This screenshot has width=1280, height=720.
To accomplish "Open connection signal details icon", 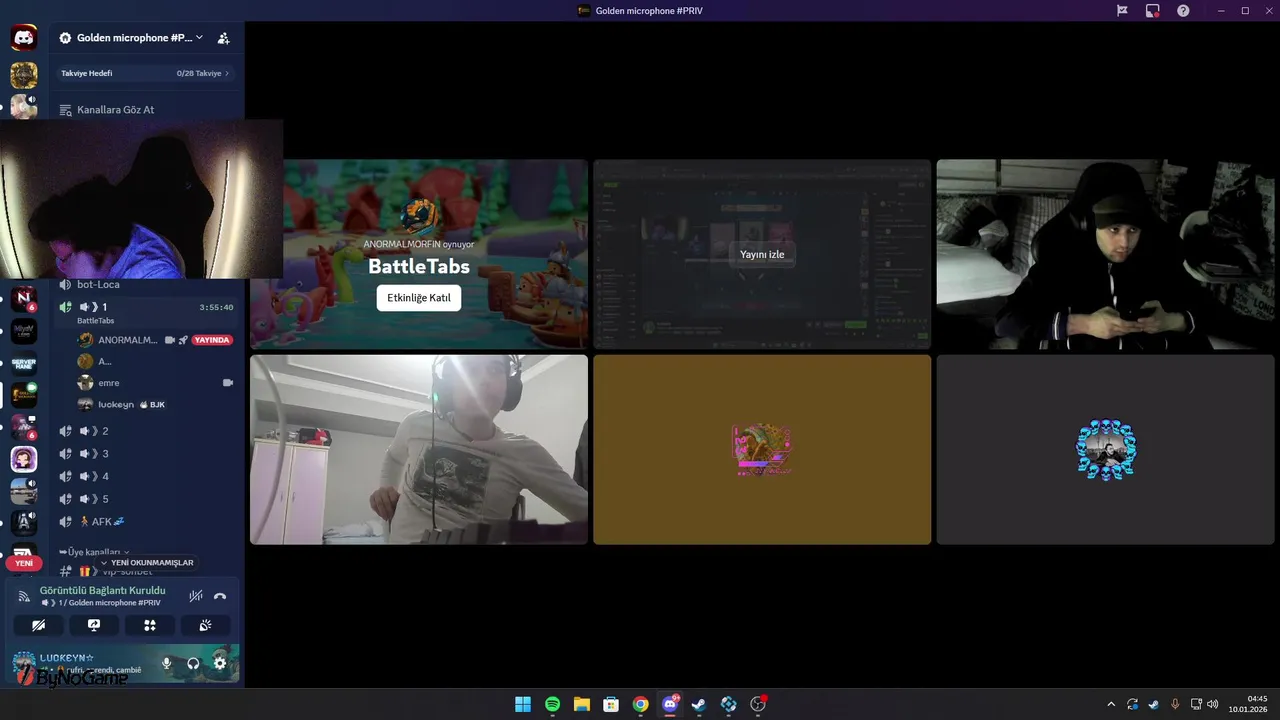I will click(24, 596).
